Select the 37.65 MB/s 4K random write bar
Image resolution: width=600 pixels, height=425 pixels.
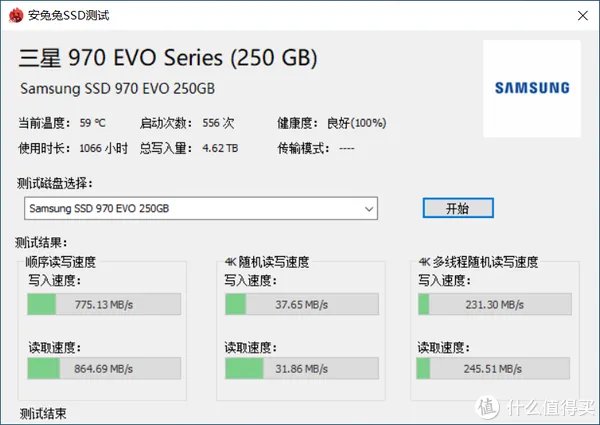301,304
